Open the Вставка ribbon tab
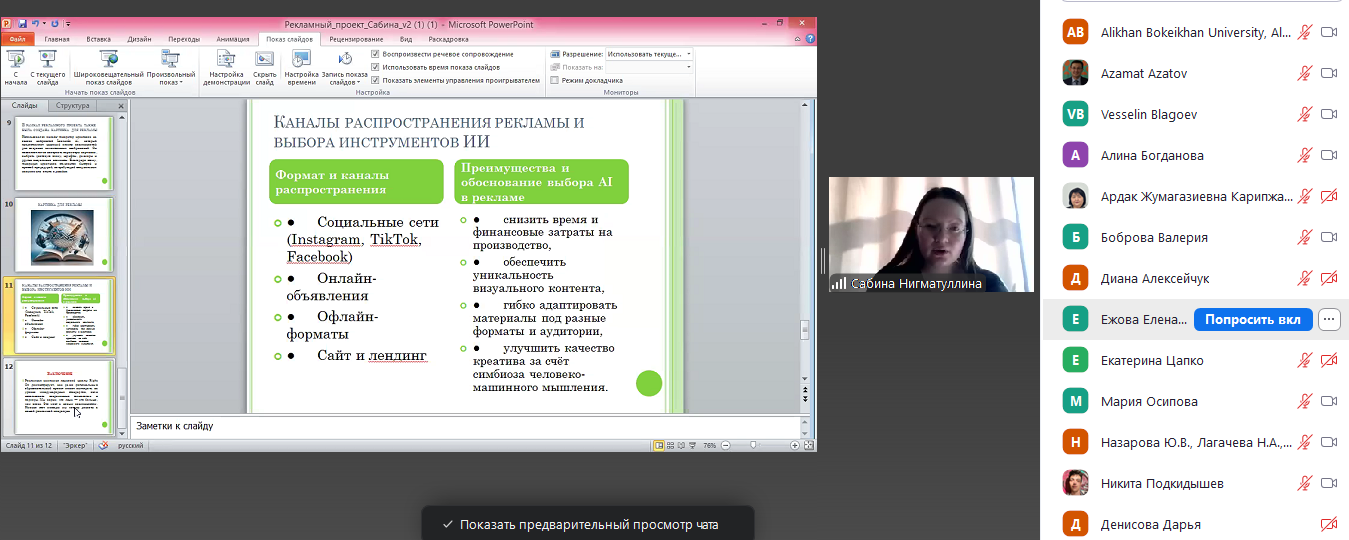Viewport: 1349px width, 540px height. click(98, 39)
